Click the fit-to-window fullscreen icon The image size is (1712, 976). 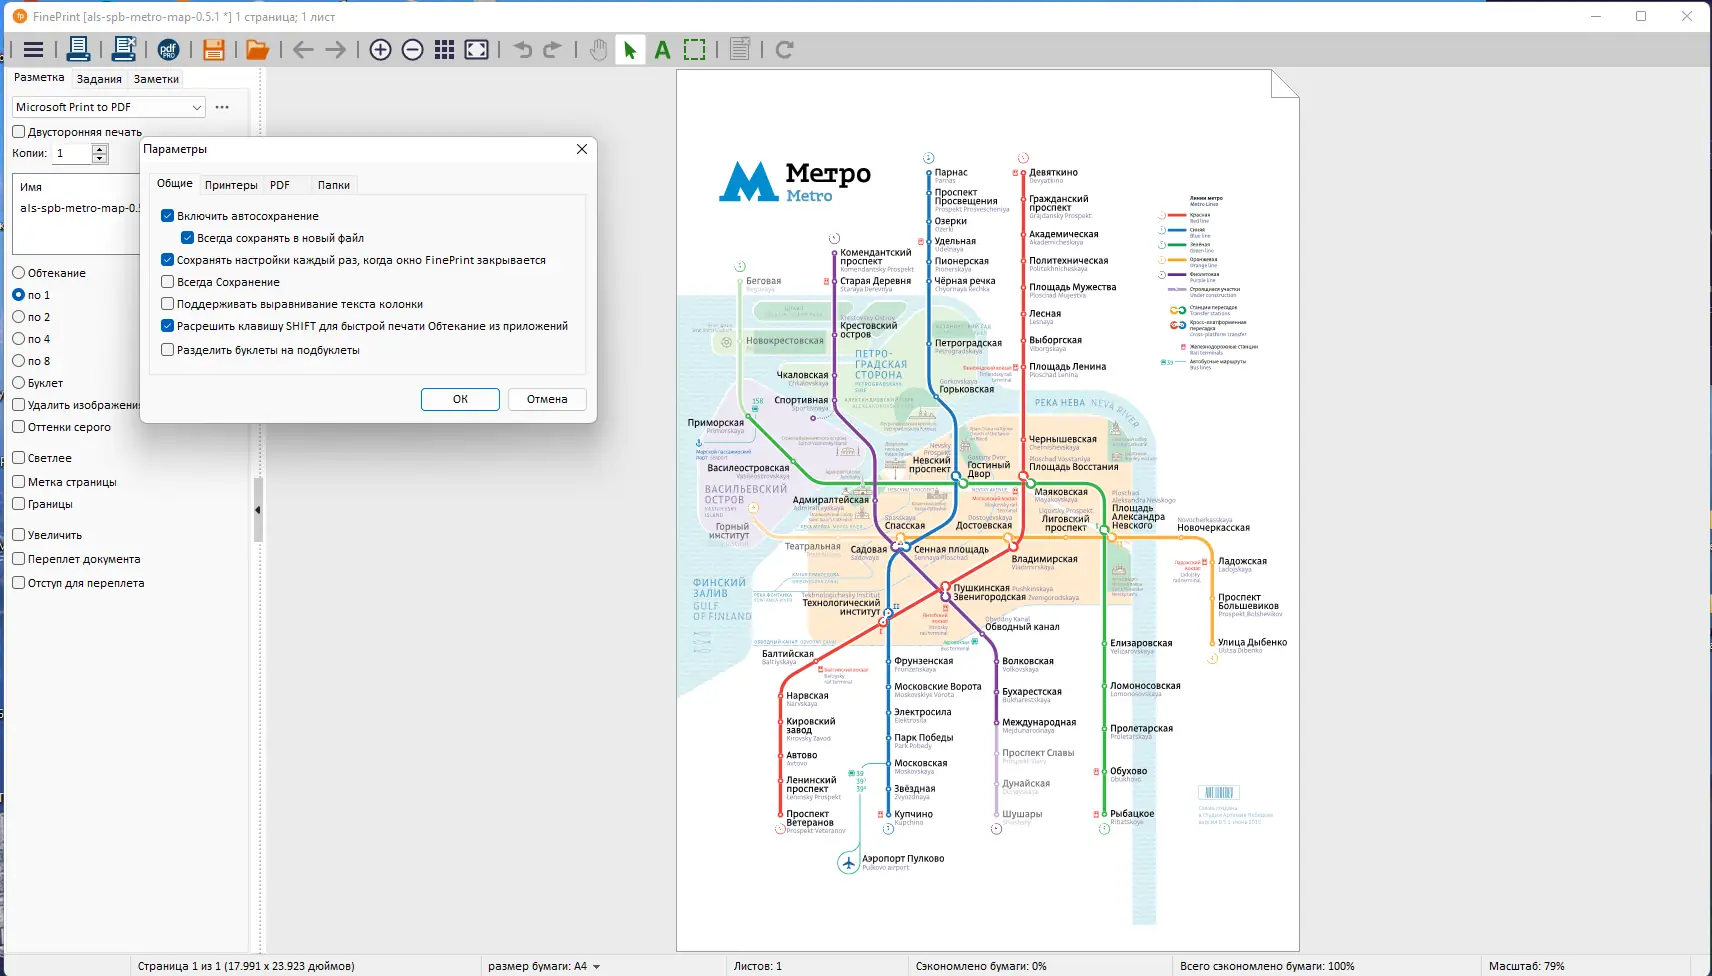coord(477,50)
